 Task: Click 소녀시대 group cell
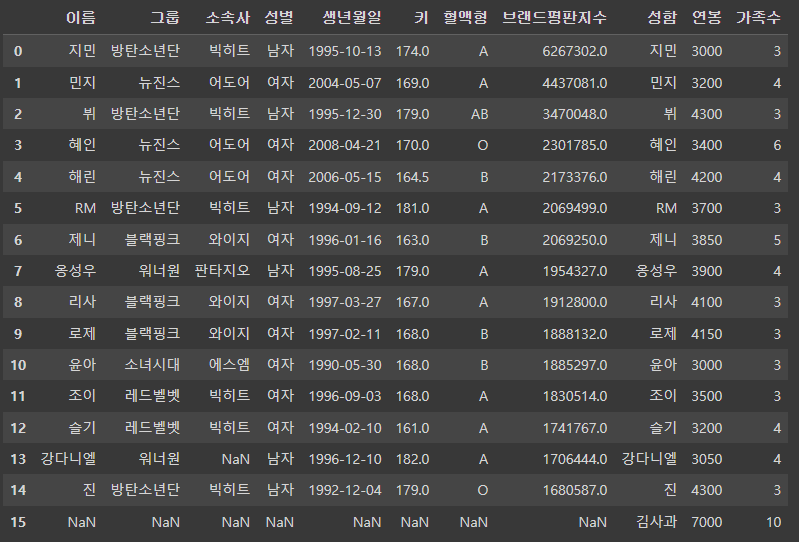152,365
